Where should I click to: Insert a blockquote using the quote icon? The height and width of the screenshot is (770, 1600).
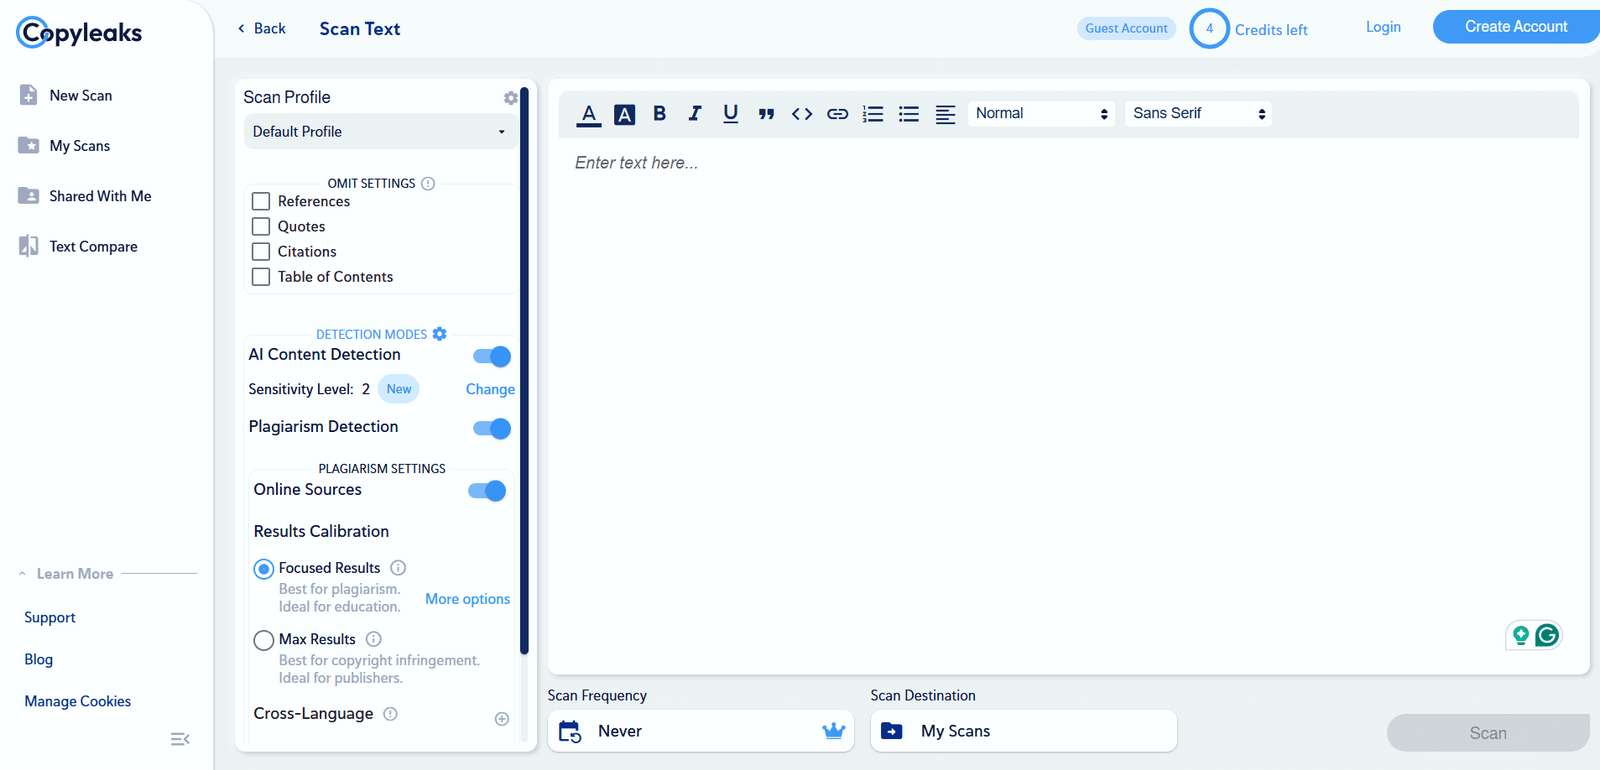point(766,114)
